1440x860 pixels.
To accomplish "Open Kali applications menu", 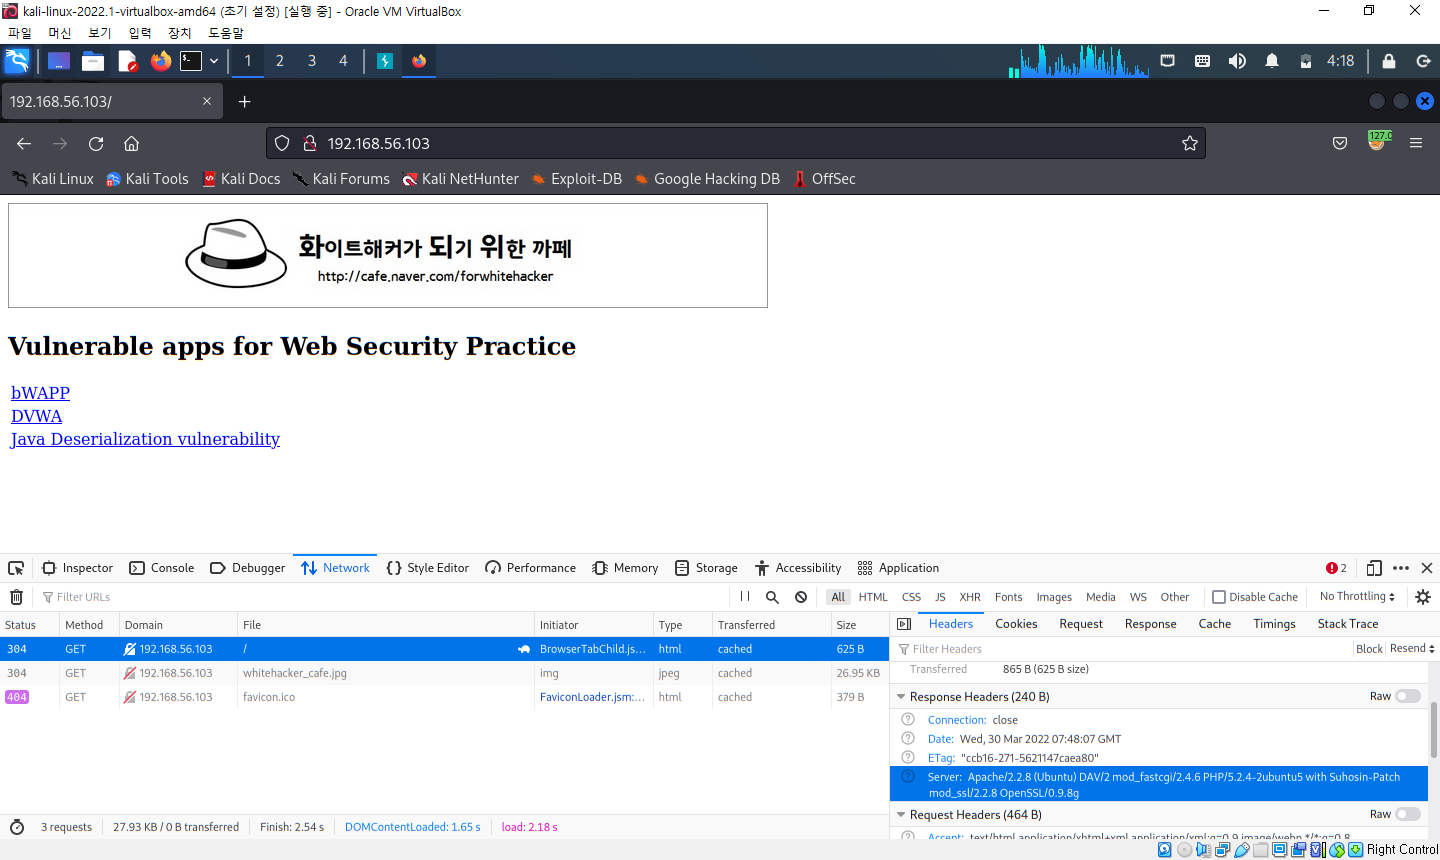I will pos(17,61).
